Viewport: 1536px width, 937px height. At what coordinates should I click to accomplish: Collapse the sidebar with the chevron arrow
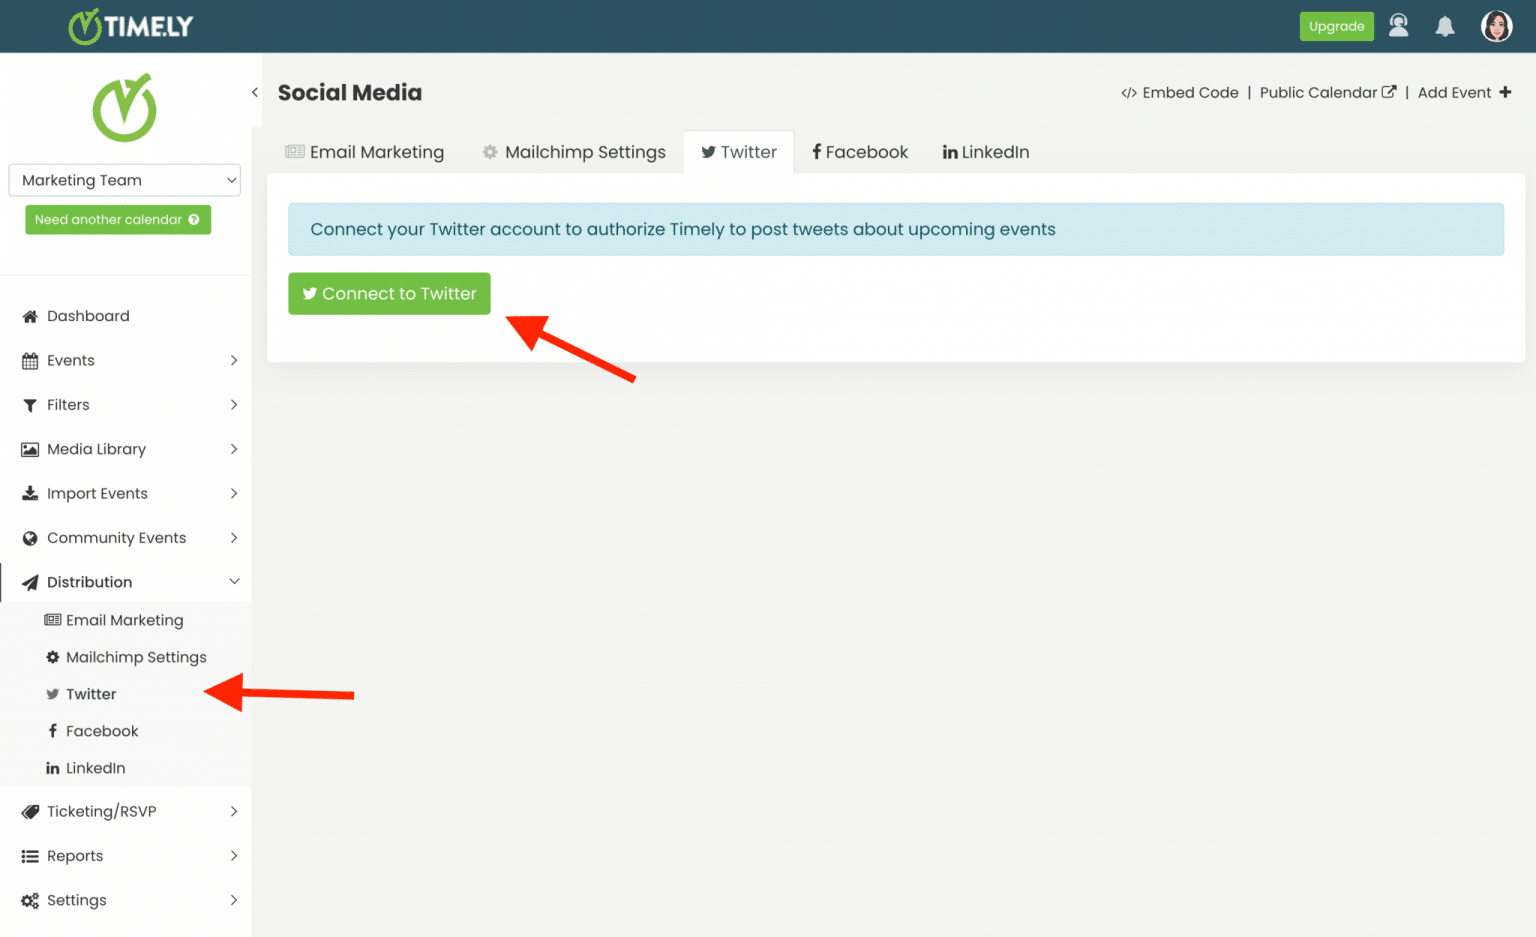tap(255, 91)
